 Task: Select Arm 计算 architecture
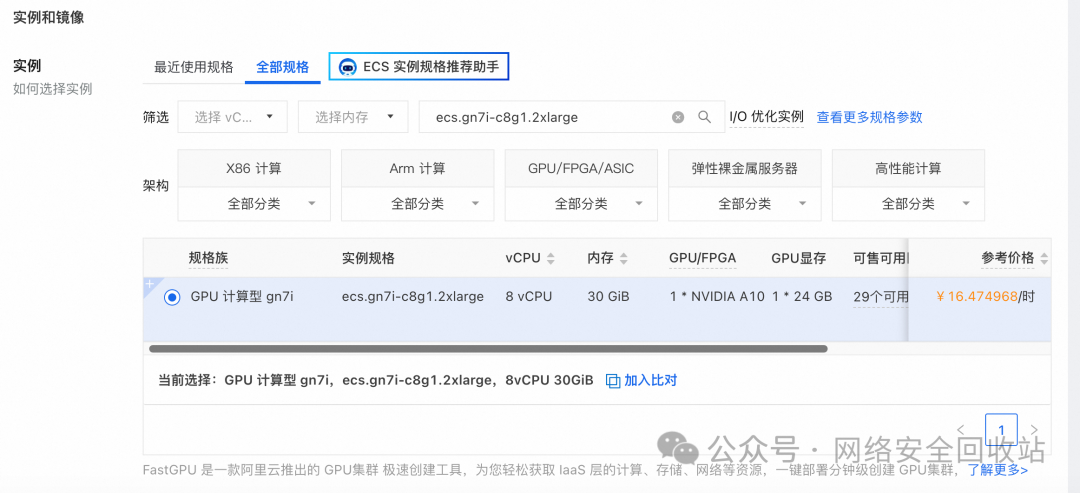pyautogui.click(x=417, y=169)
